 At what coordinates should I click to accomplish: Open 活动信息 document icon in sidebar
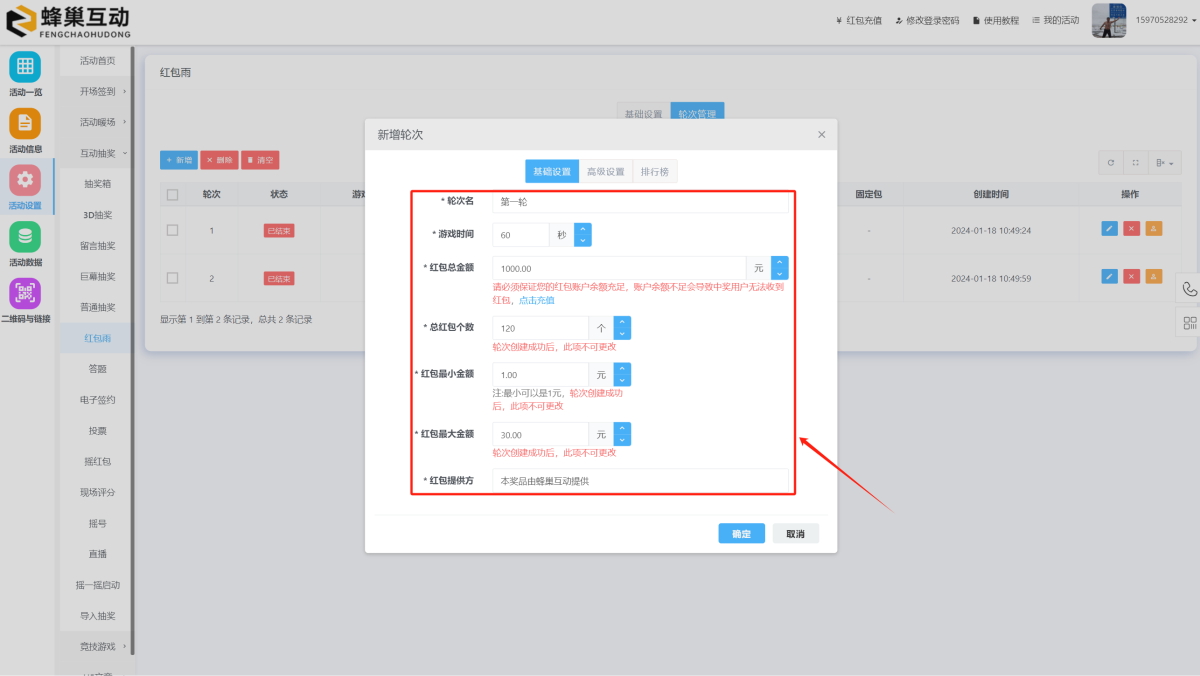click(x=25, y=124)
